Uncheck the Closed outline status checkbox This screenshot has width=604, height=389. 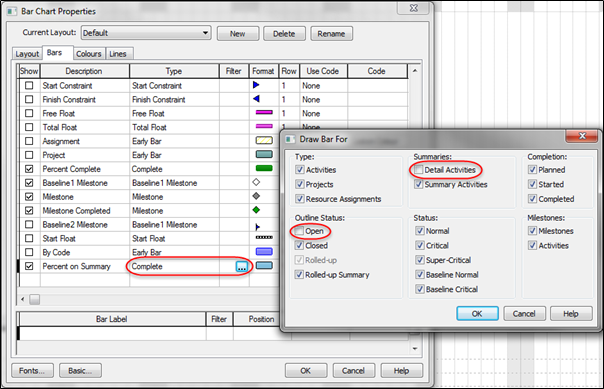pyautogui.click(x=299, y=245)
